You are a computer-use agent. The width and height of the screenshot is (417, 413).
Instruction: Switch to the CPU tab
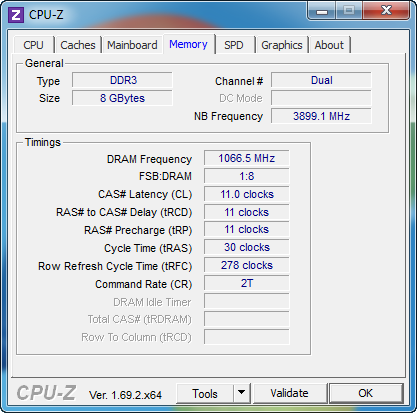[33, 45]
